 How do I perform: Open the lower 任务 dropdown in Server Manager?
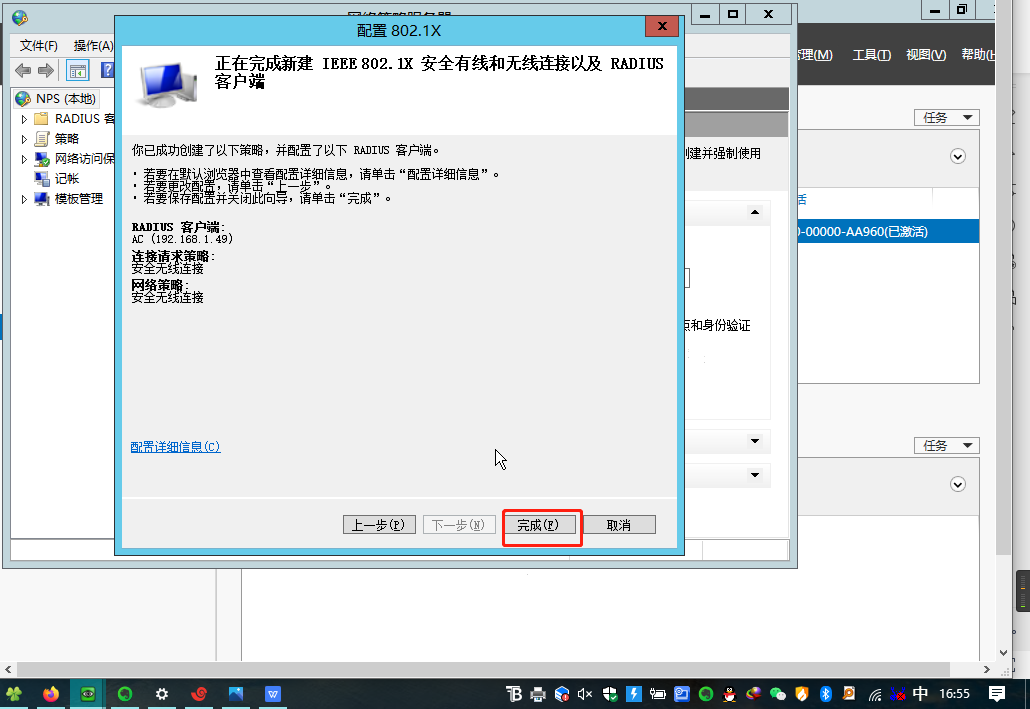tap(947, 446)
